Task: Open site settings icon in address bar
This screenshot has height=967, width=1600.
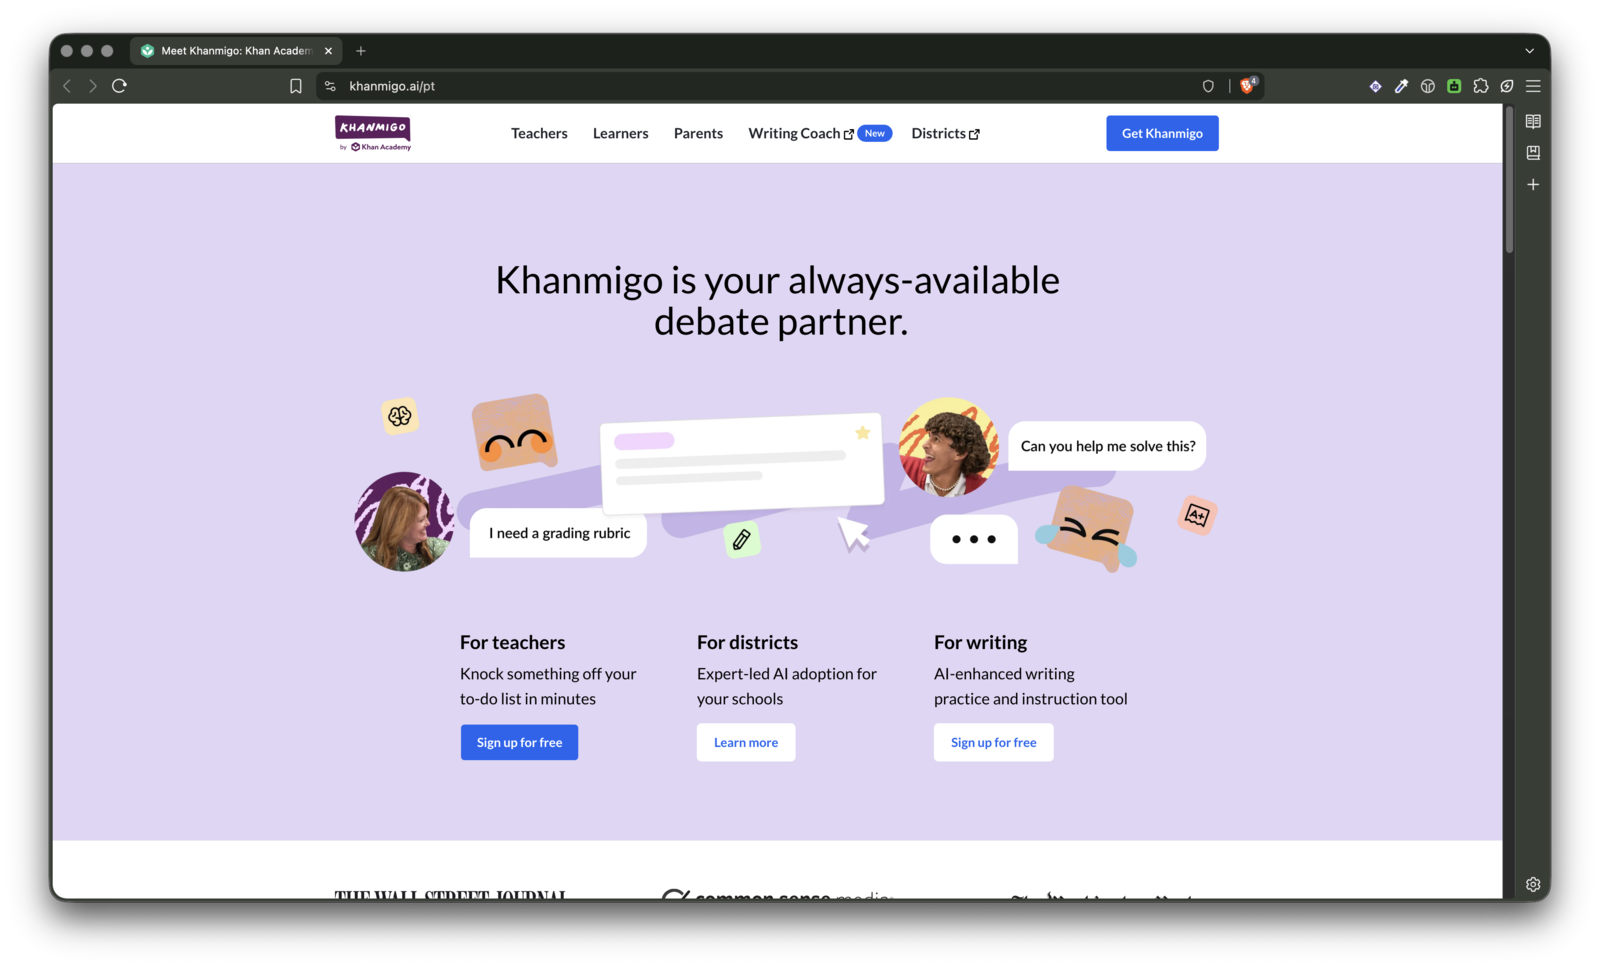Action: click(x=331, y=86)
